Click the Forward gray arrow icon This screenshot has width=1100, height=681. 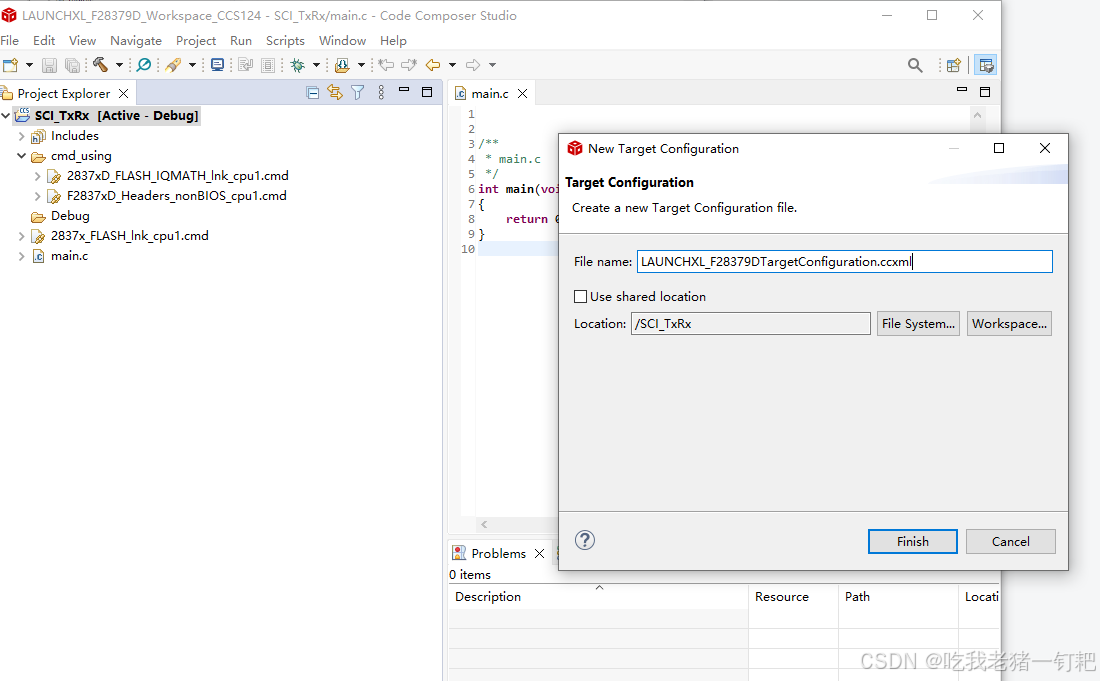[x=474, y=65]
